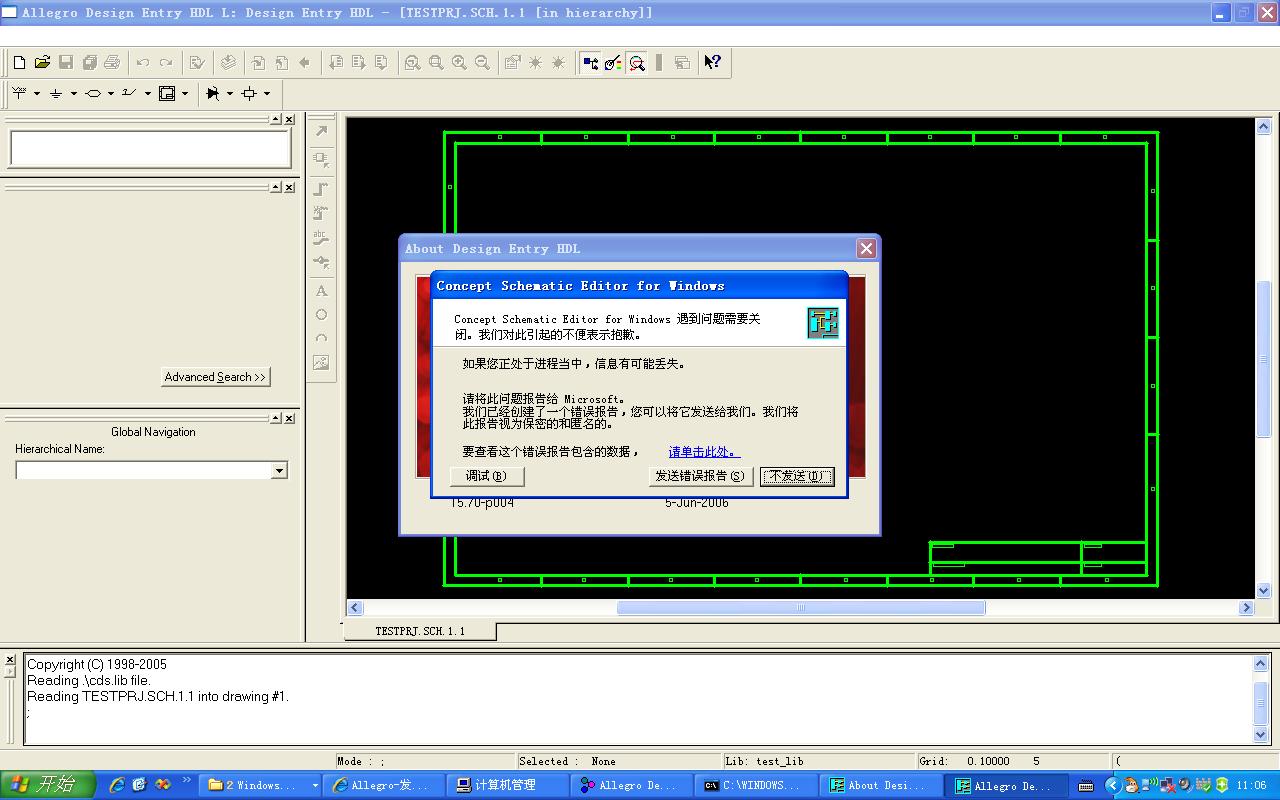Close the About Design Entry HDL dialog
Screen dimensions: 1280x800
click(x=866, y=248)
